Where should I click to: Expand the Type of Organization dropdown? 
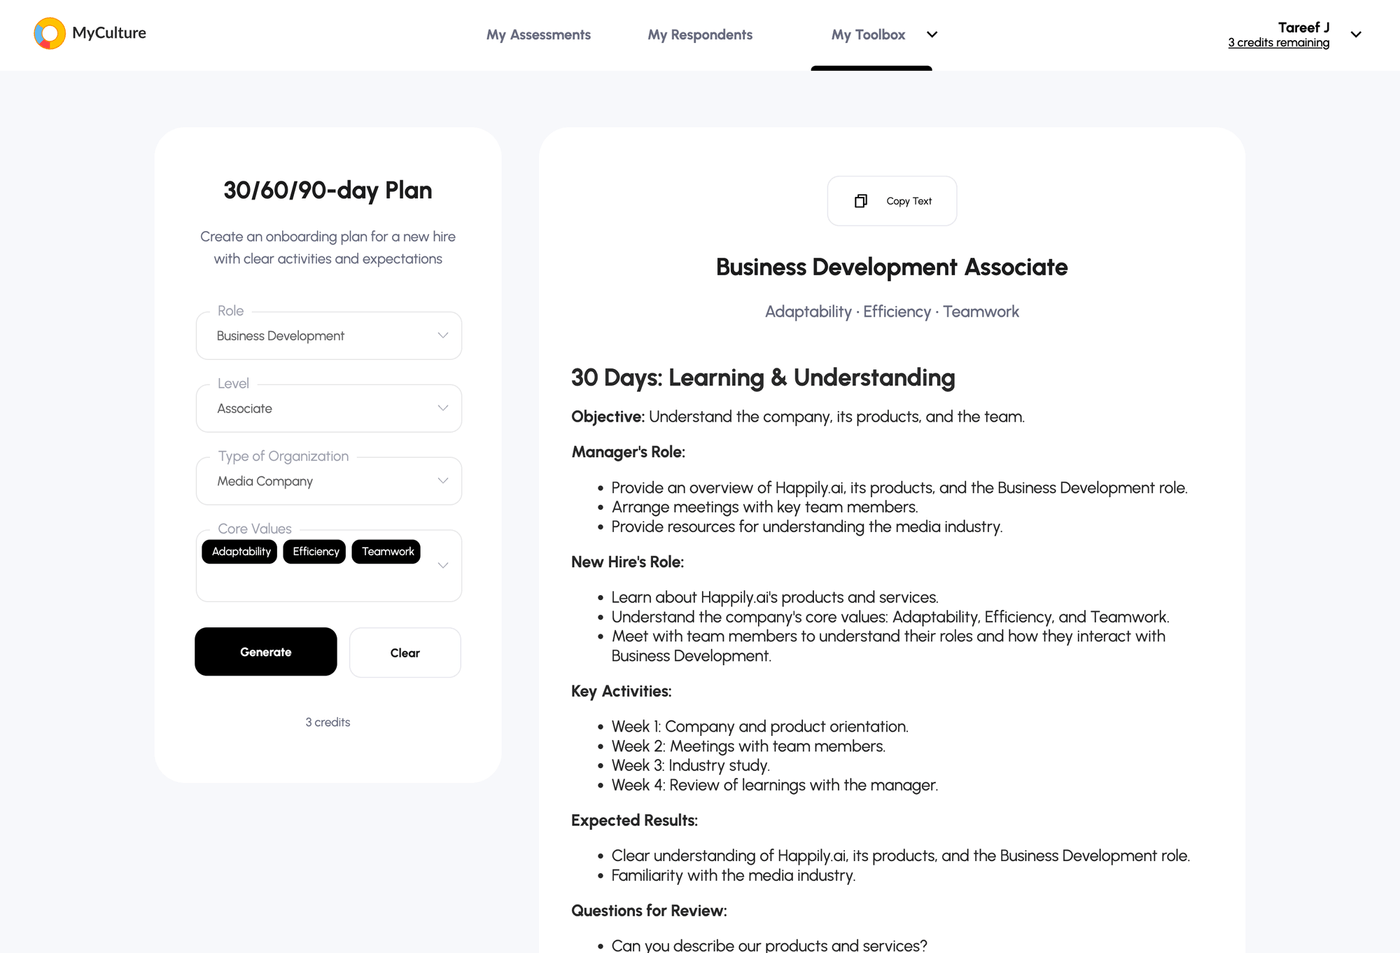point(442,480)
